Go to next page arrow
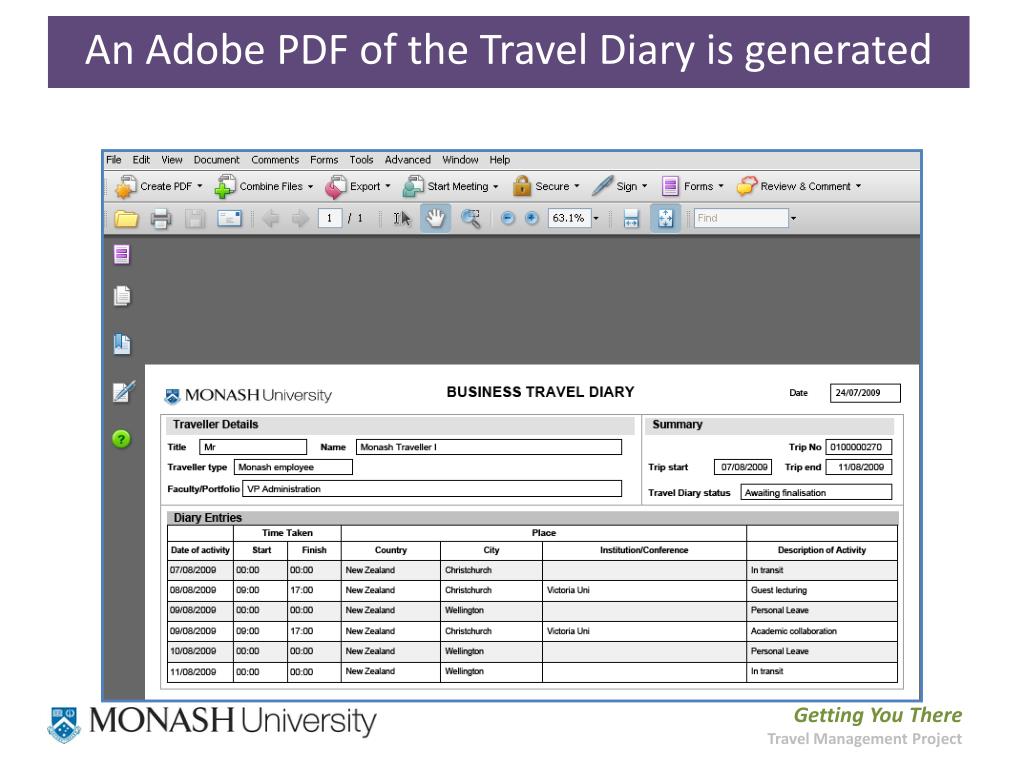This screenshot has width=1024, height=768. coord(300,219)
